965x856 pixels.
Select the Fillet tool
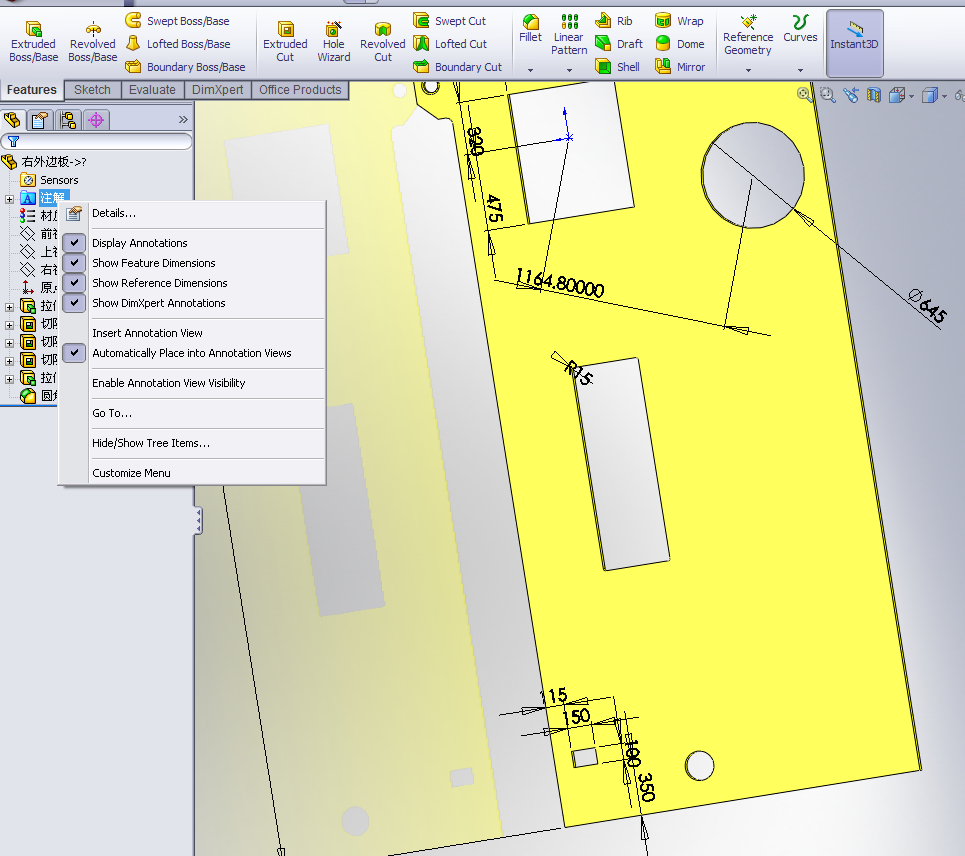coord(530,28)
